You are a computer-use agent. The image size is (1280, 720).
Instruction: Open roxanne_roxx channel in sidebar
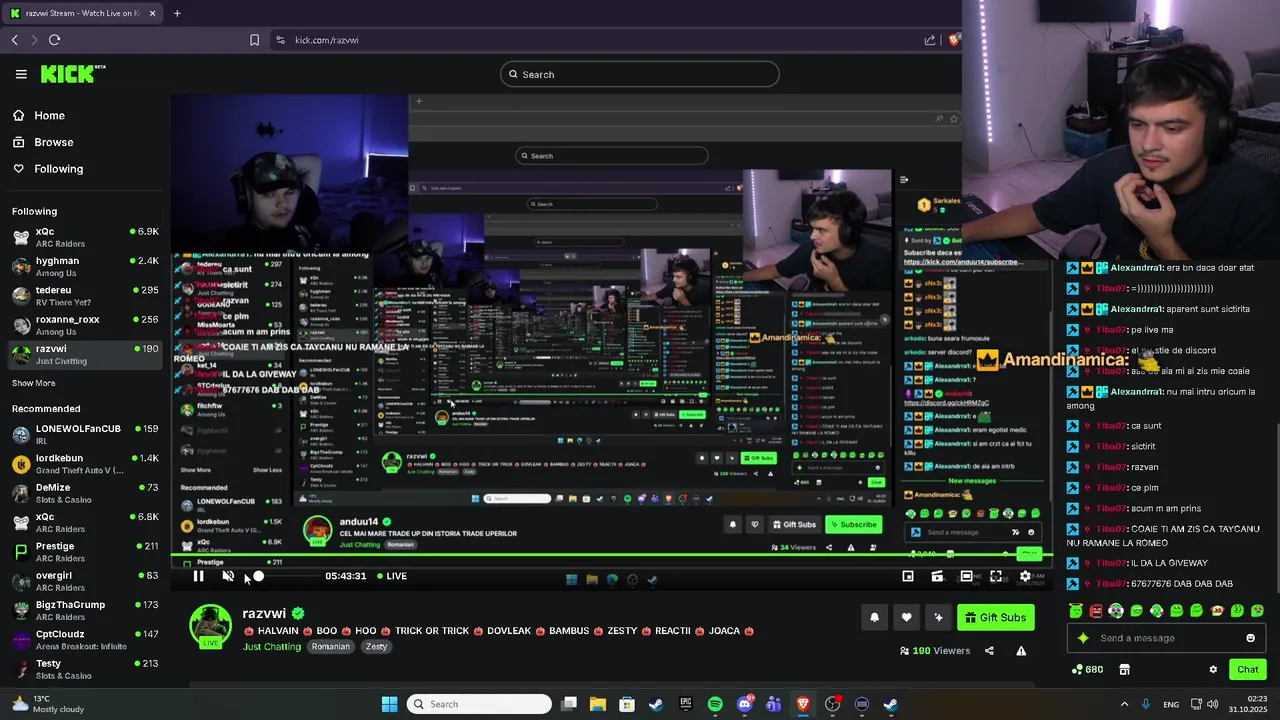coord(85,325)
